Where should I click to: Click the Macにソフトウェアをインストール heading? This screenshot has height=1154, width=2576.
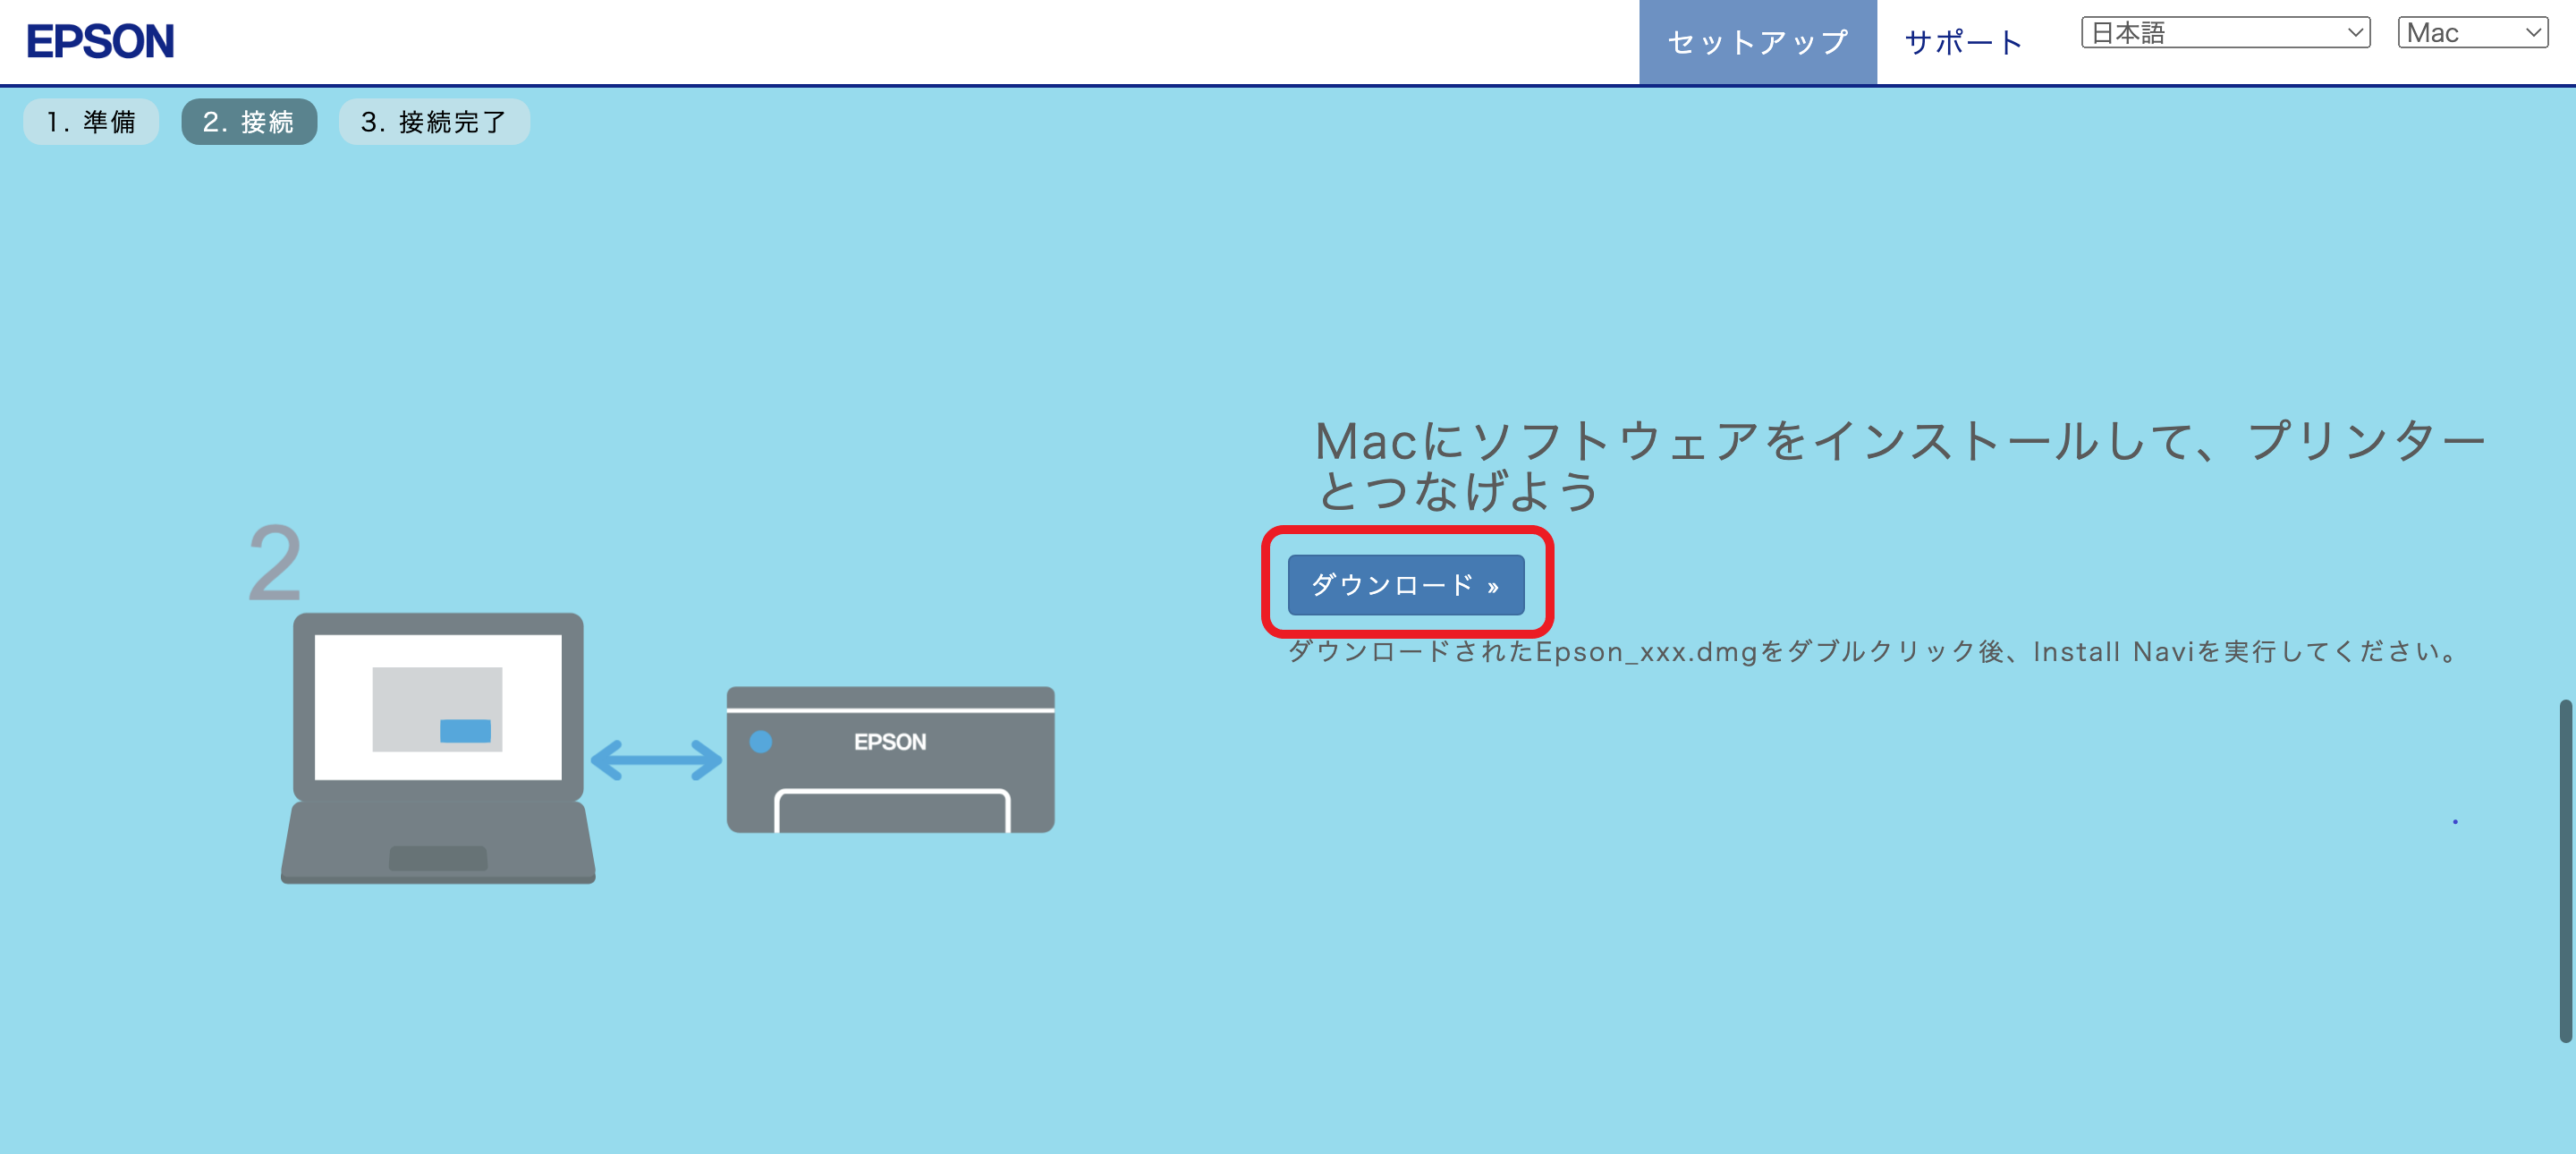1898,465
